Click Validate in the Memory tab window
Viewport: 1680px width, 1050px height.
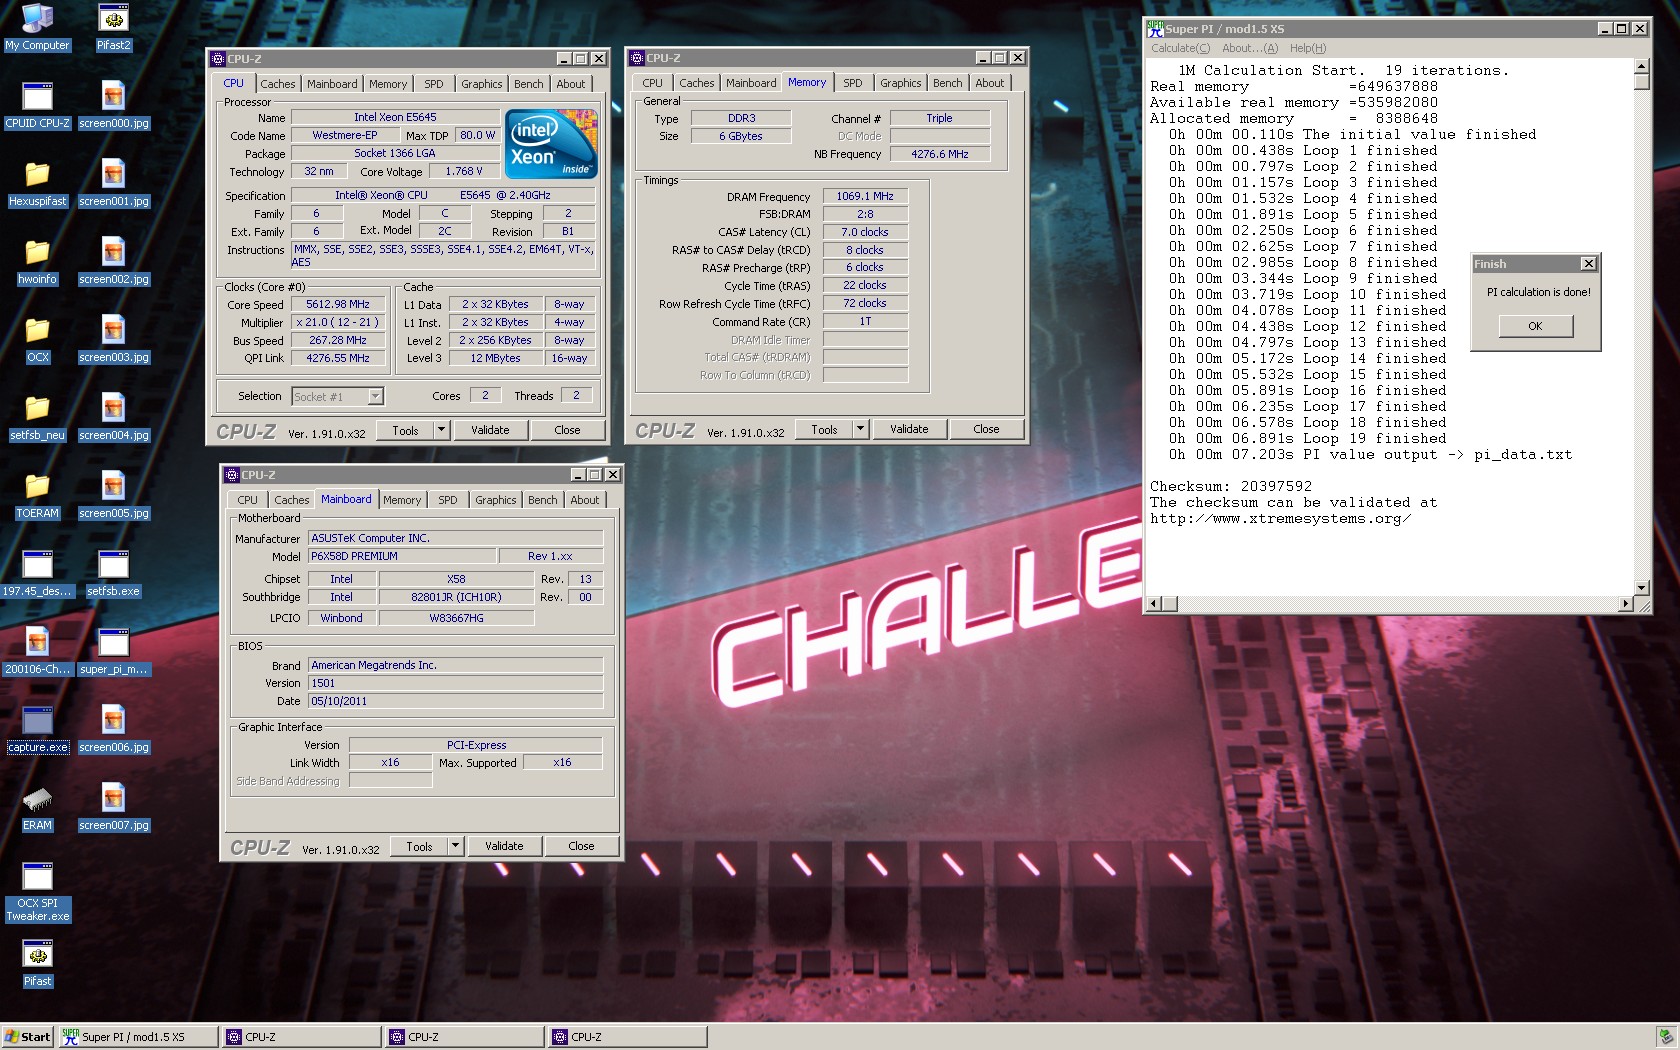[x=909, y=429]
